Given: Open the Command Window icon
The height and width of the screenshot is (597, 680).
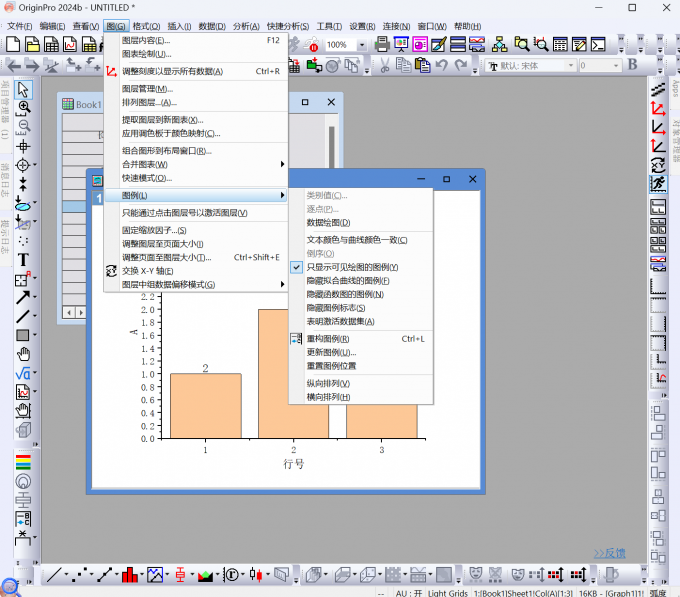Looking at the screenshot, I should click(598, 44).
